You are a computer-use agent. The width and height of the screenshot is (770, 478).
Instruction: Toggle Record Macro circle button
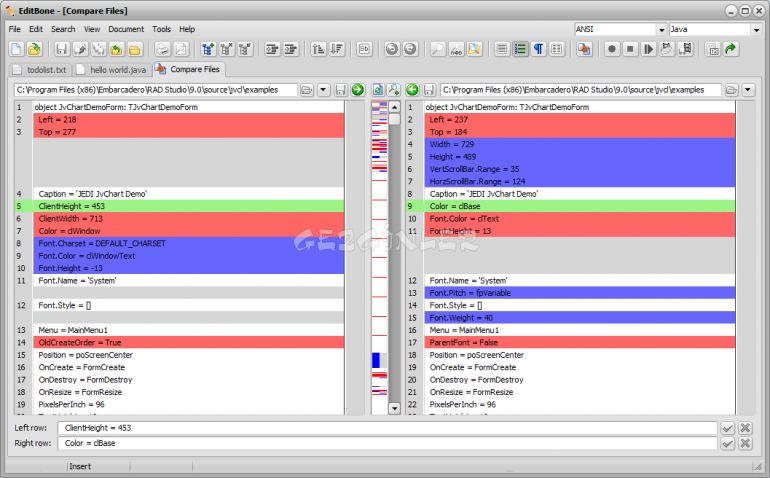[x=612, y=49]
